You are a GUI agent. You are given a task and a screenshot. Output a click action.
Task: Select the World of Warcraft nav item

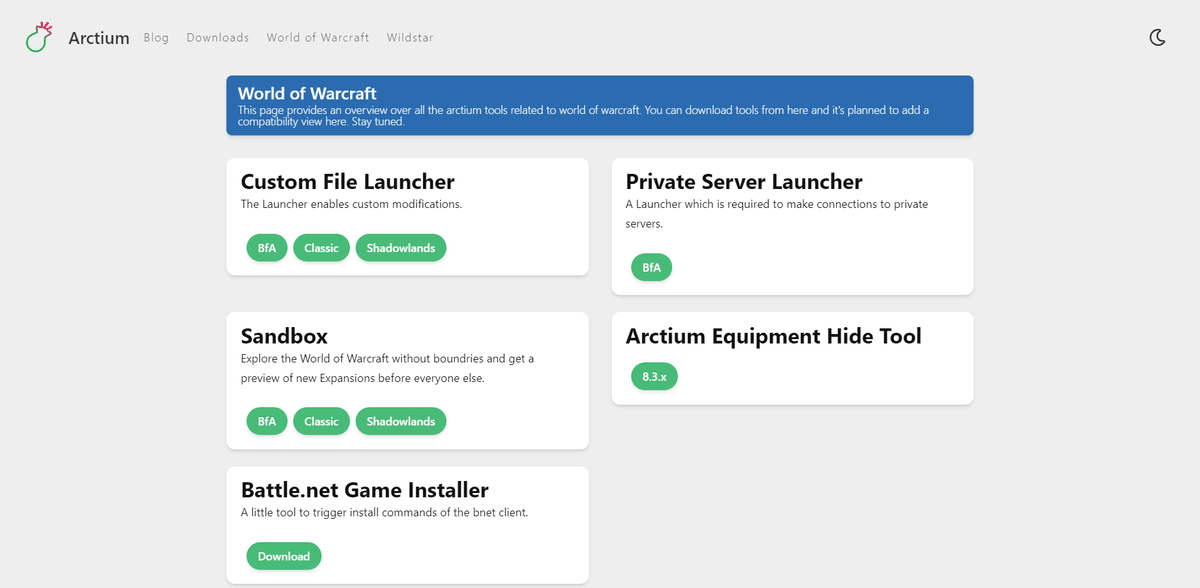tap(318, 37)
